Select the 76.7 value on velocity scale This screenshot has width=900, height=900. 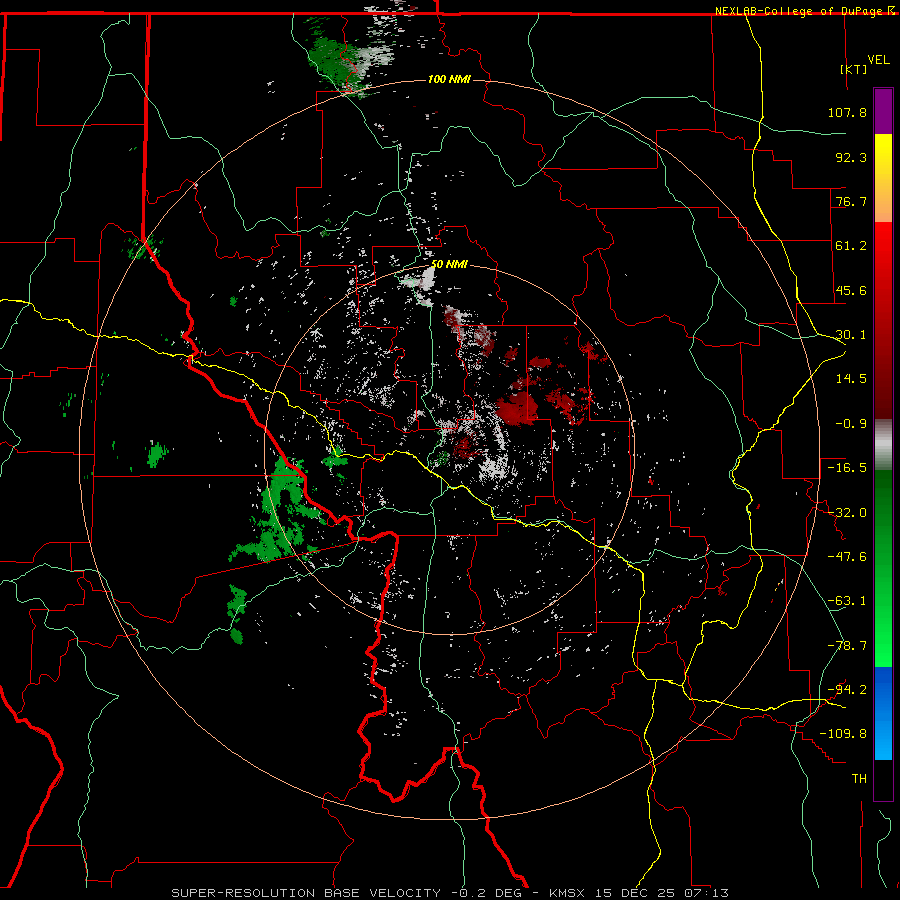(851, 201)
